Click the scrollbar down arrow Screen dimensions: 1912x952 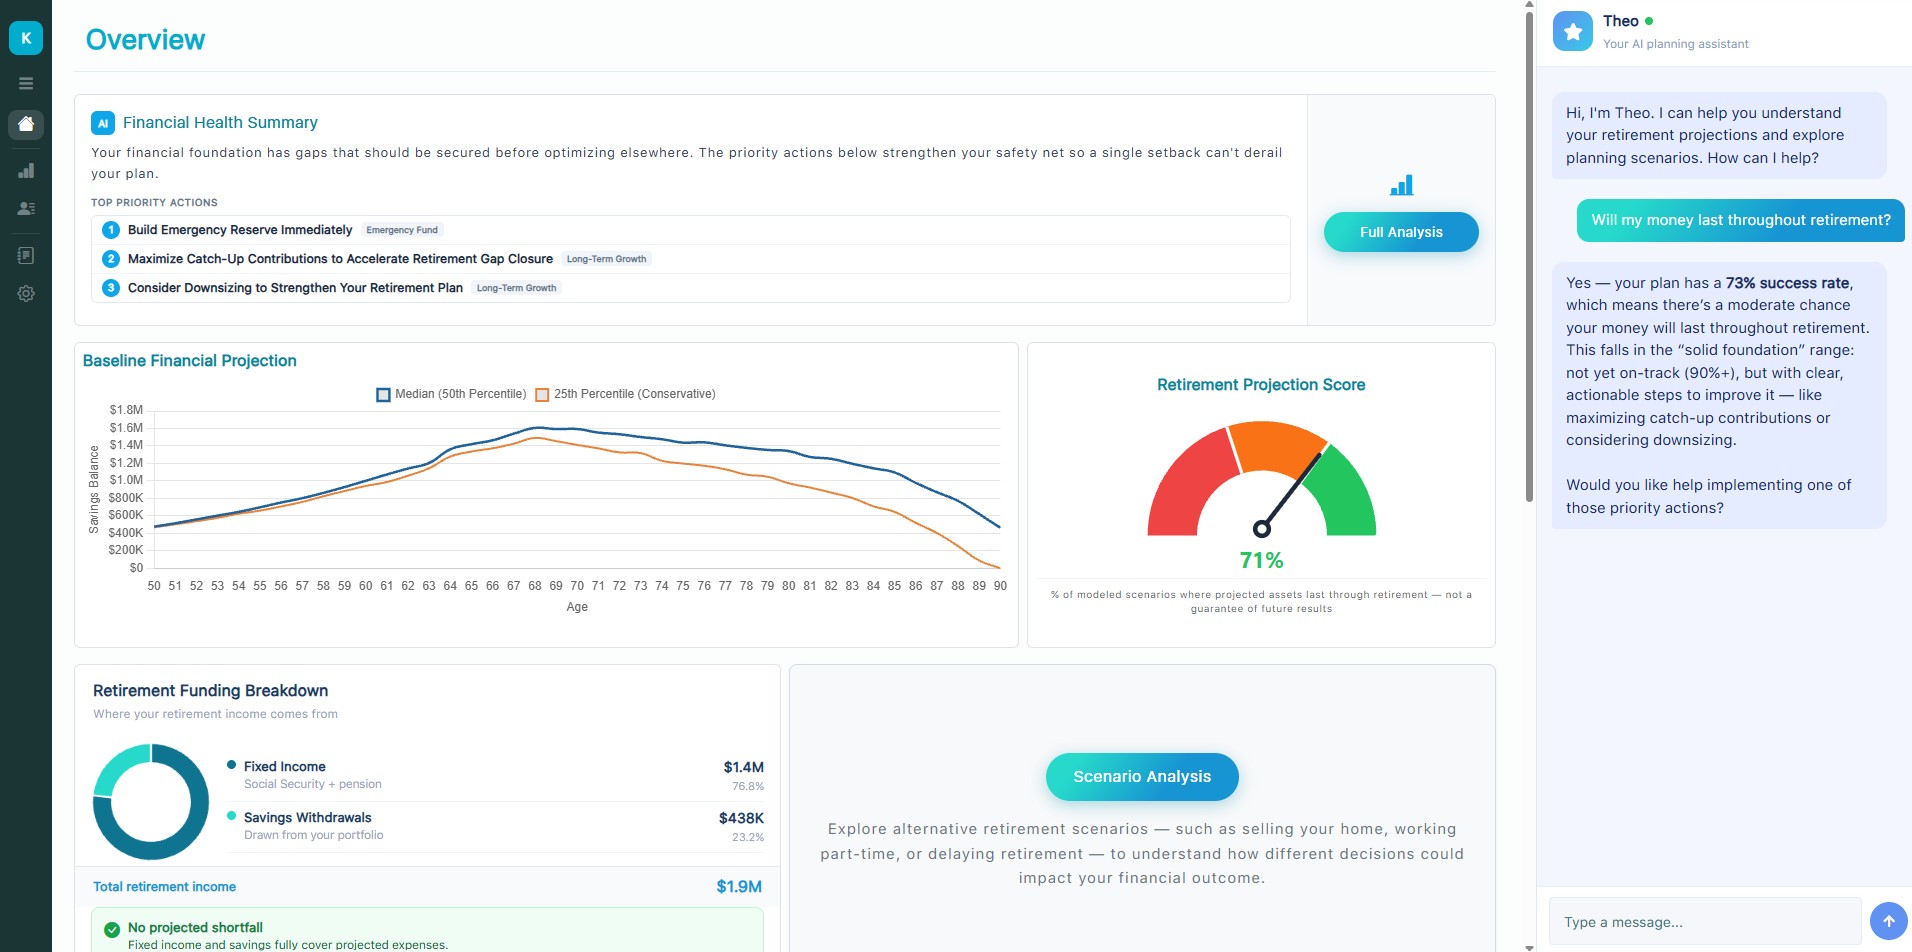coord(1529,946)
